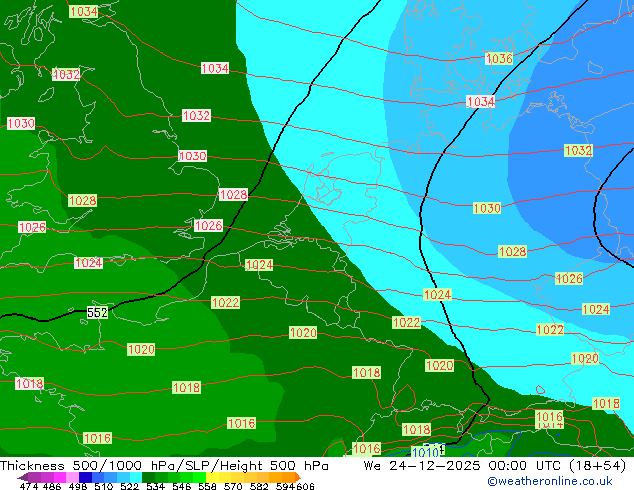Click legend value 474
The height and width of the screenshot is (490, 634).
pyautogui.click(x=29, y=486)
